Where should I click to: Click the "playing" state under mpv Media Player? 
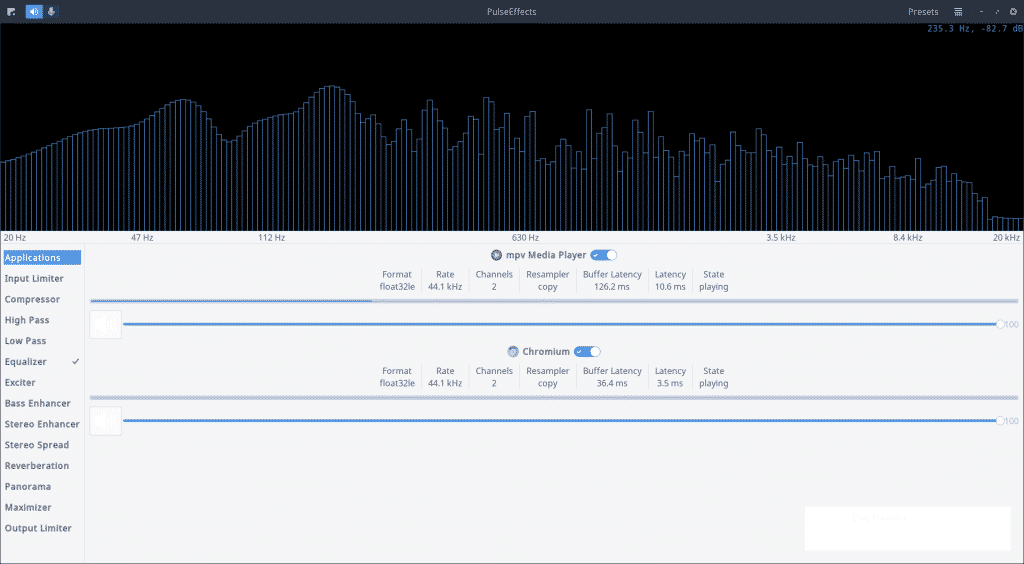713,287
